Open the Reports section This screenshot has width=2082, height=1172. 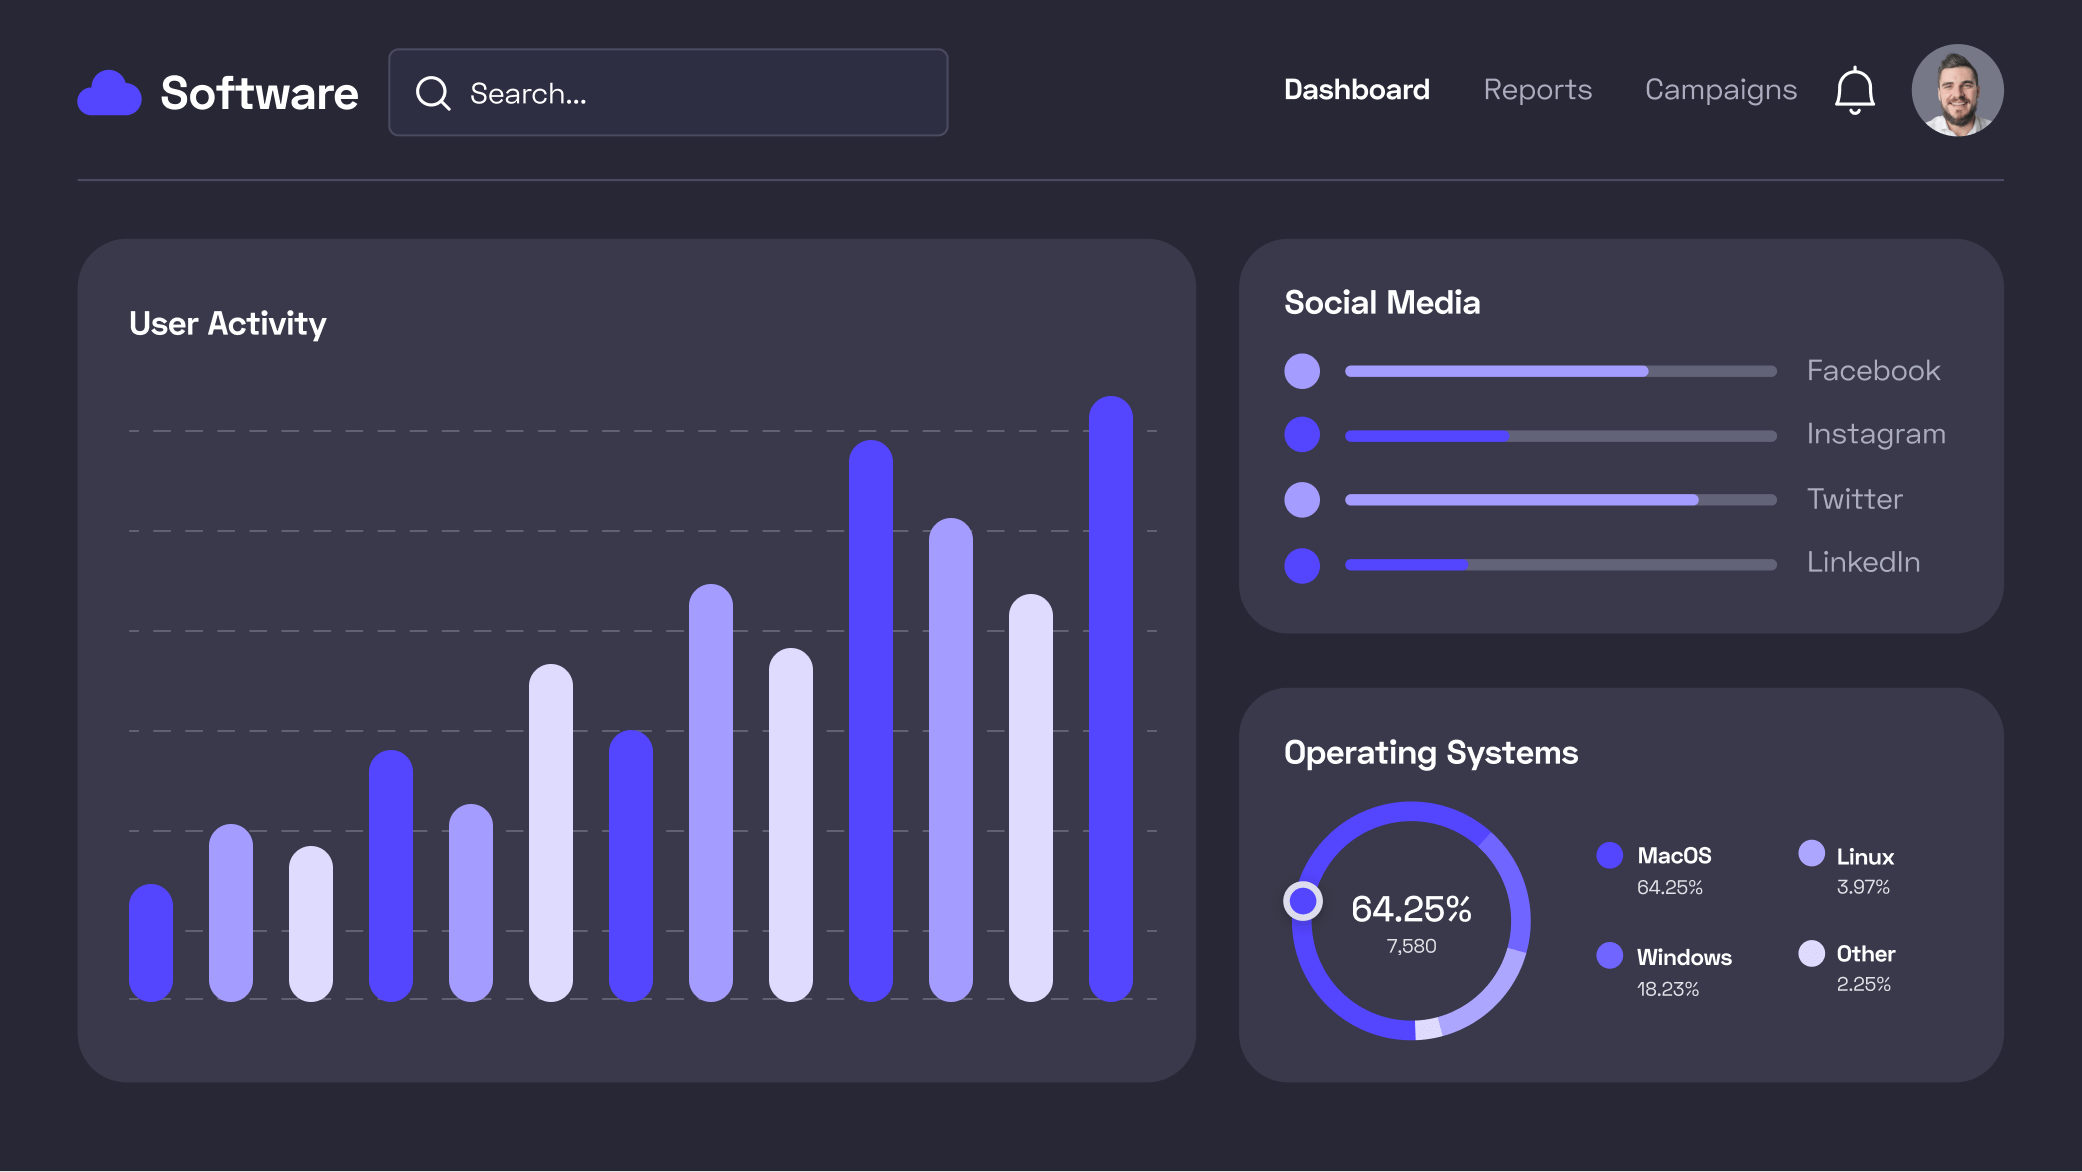coord(1537,90)
